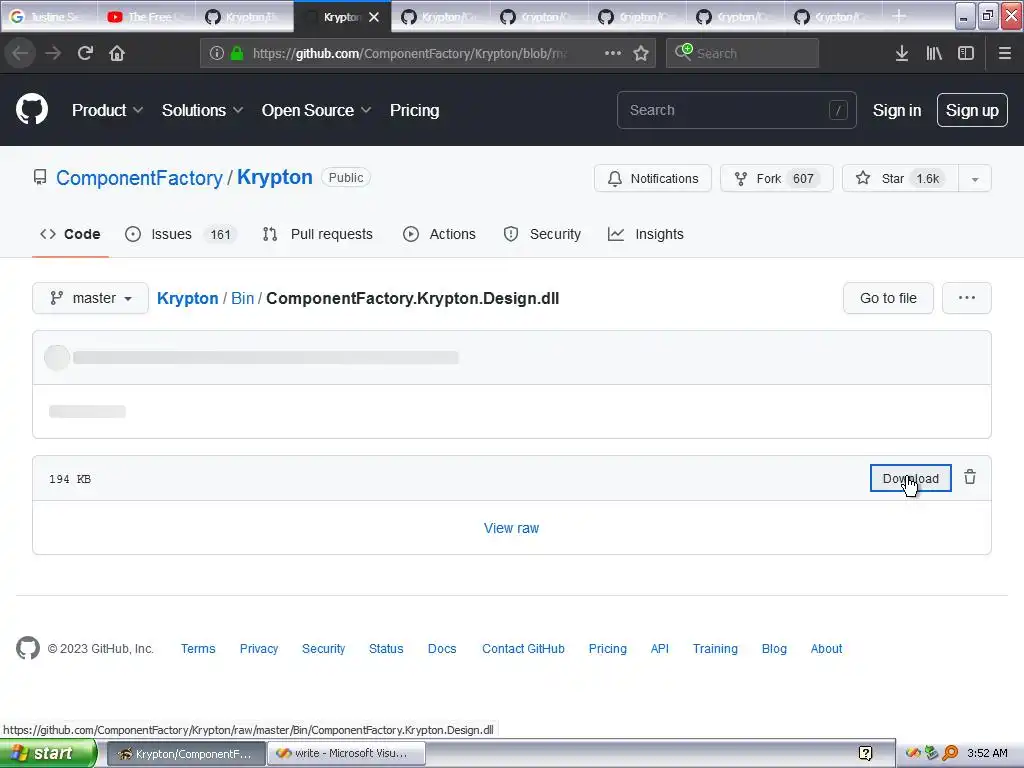Reload the current page

click(85, 53)
